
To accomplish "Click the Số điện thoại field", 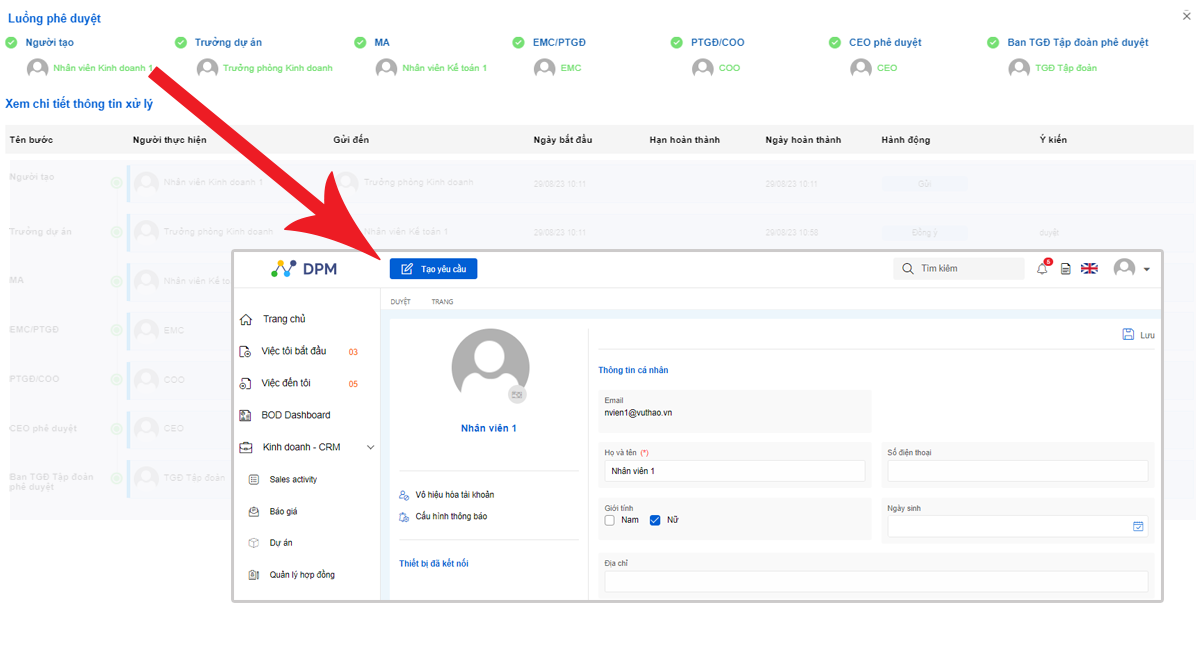I will 1017,471.
